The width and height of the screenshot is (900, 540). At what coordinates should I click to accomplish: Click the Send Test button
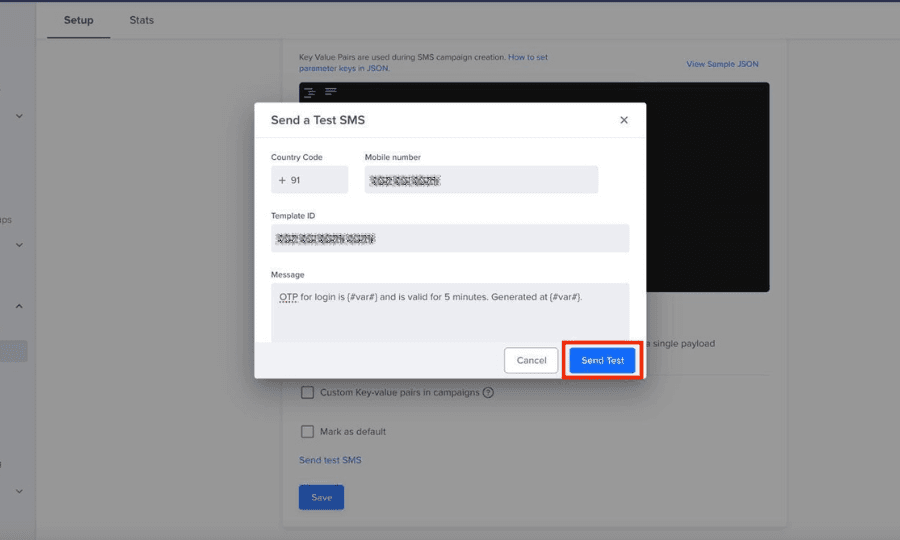point(602,360)
